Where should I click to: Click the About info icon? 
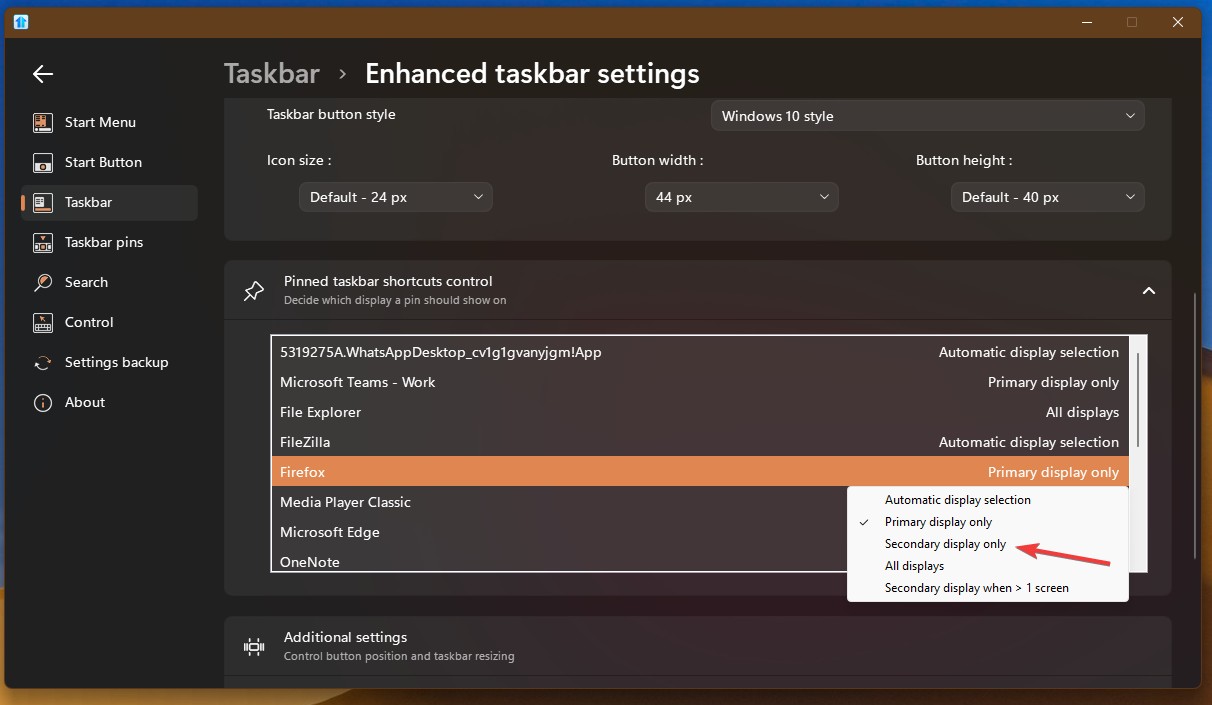[42, 402]
